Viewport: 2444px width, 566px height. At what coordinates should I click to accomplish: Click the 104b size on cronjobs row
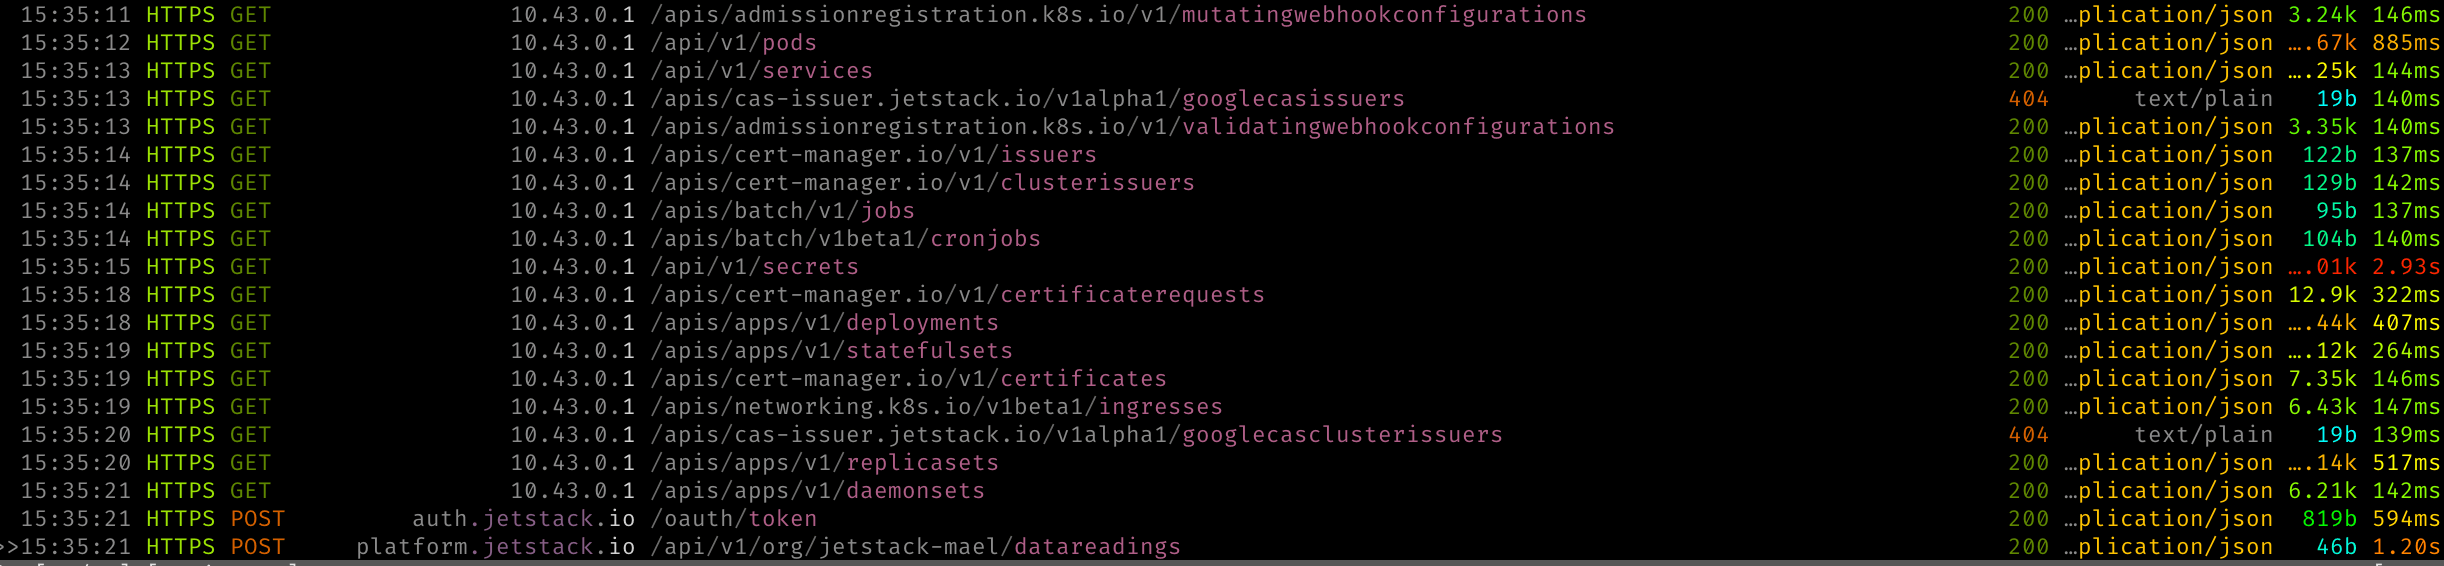pos(2329,239)
